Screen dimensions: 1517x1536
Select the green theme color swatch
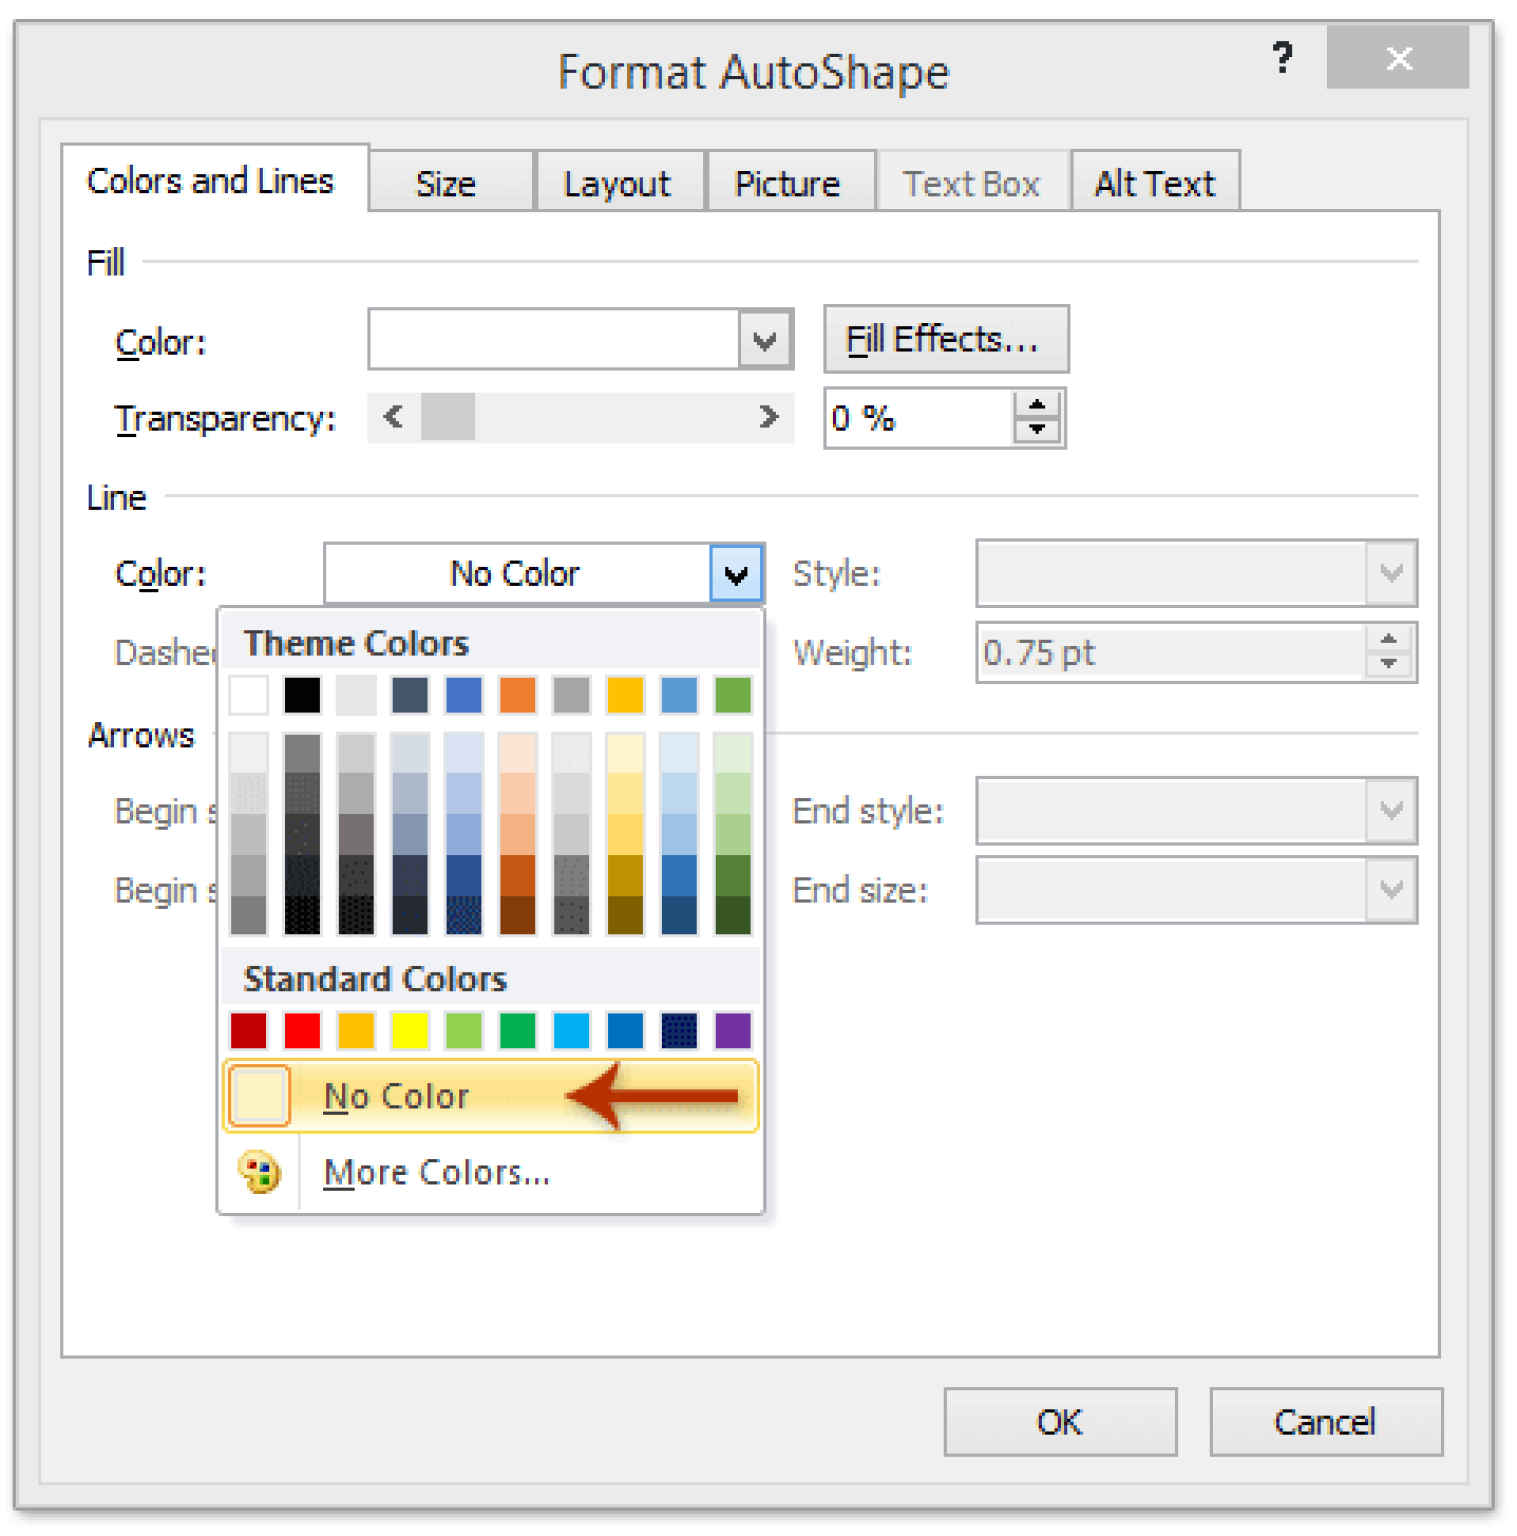[732, 695]
